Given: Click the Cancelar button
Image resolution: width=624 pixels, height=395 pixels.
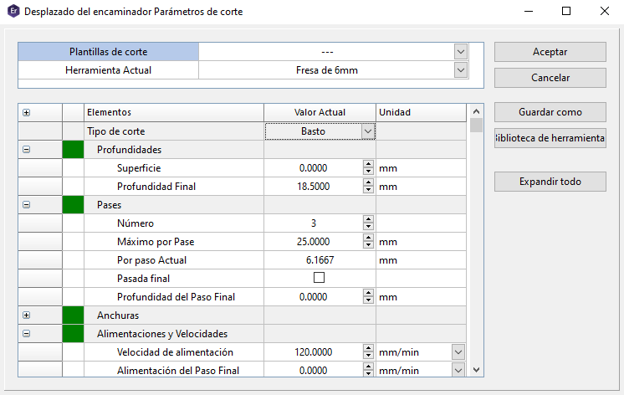Looking at the screenshot, I should pyautogui.click(x=550, y=78).
